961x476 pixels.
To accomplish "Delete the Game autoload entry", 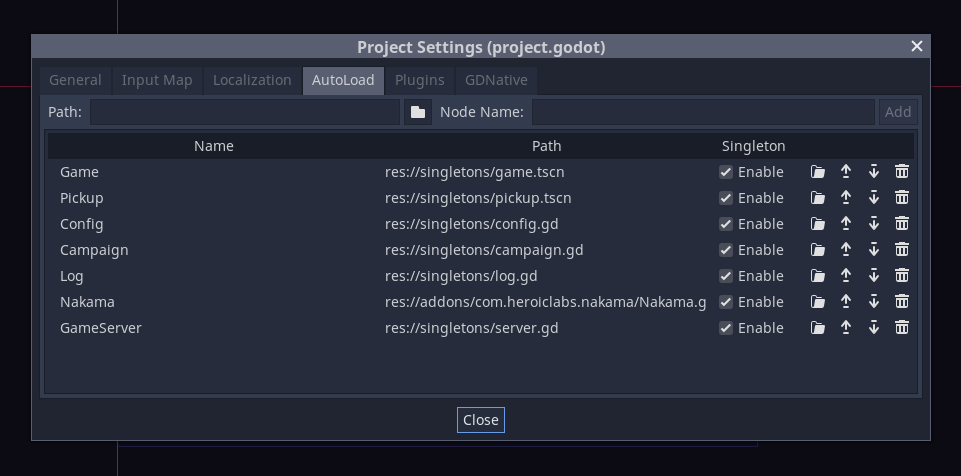I will (901, 172).
